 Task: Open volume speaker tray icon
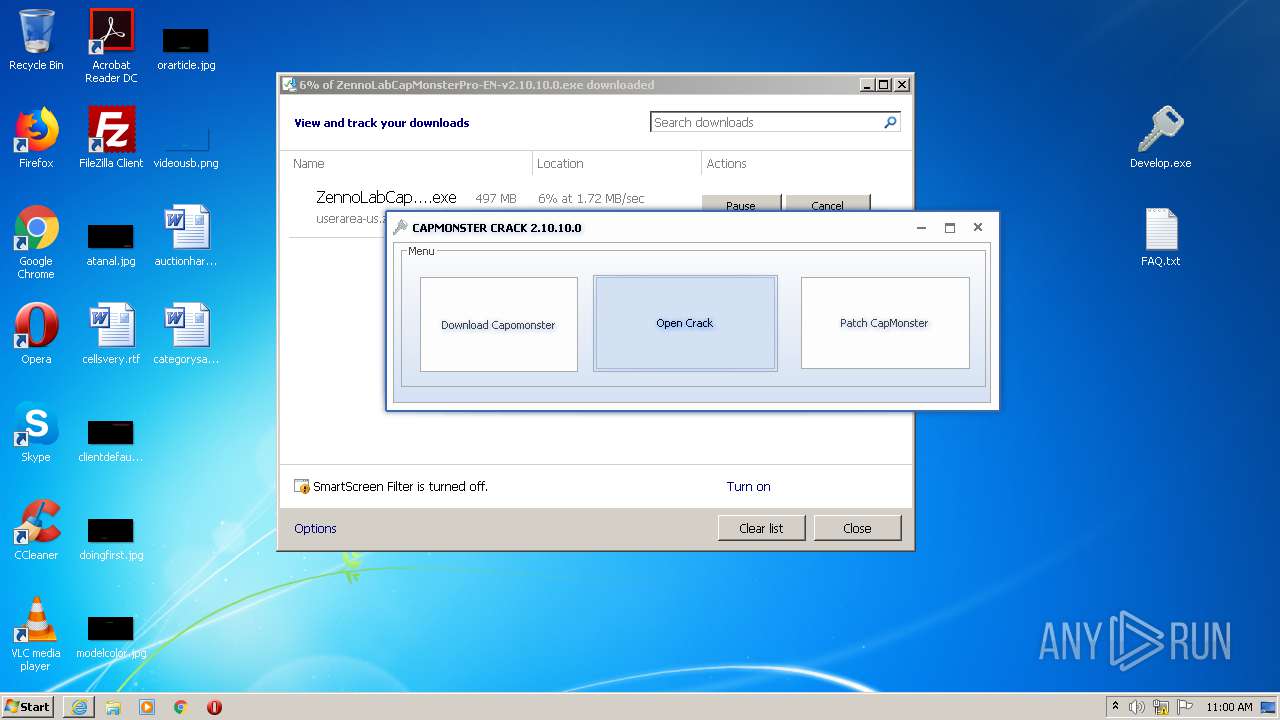1137,707
